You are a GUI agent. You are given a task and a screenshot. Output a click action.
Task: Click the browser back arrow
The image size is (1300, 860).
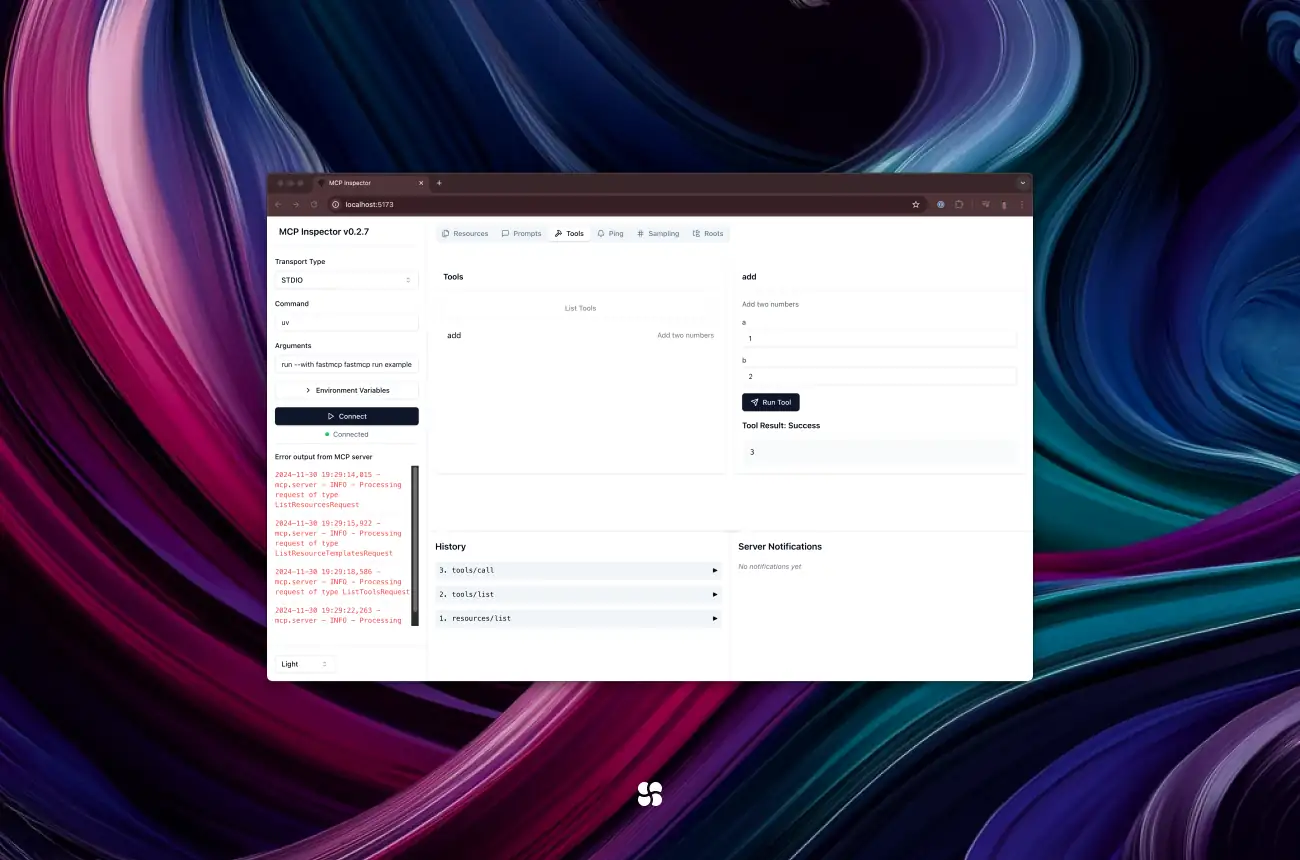278,204
